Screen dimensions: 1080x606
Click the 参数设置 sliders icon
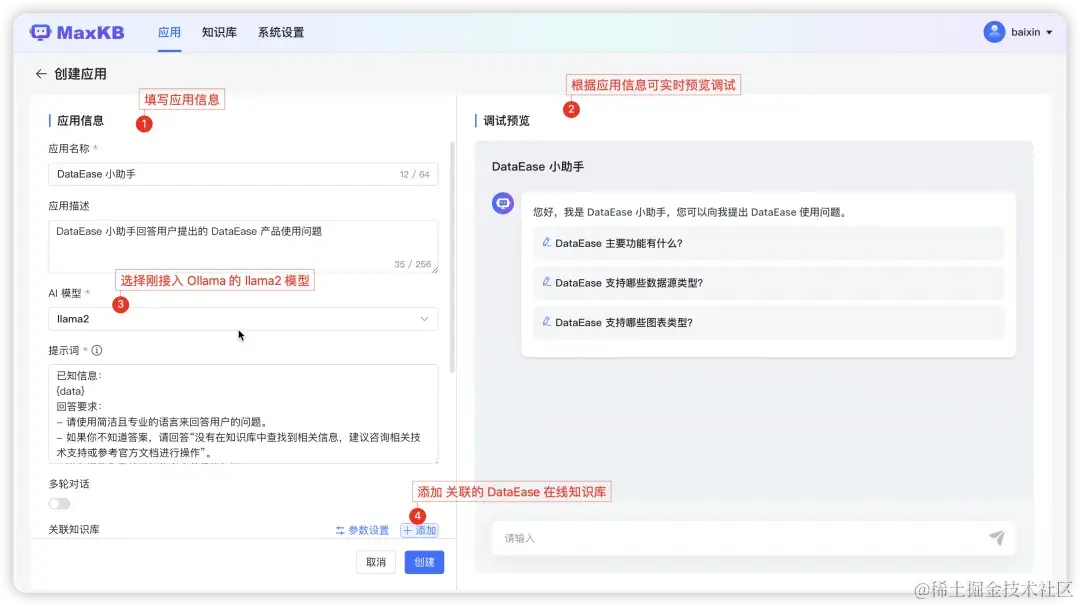[x=340, y=530]
